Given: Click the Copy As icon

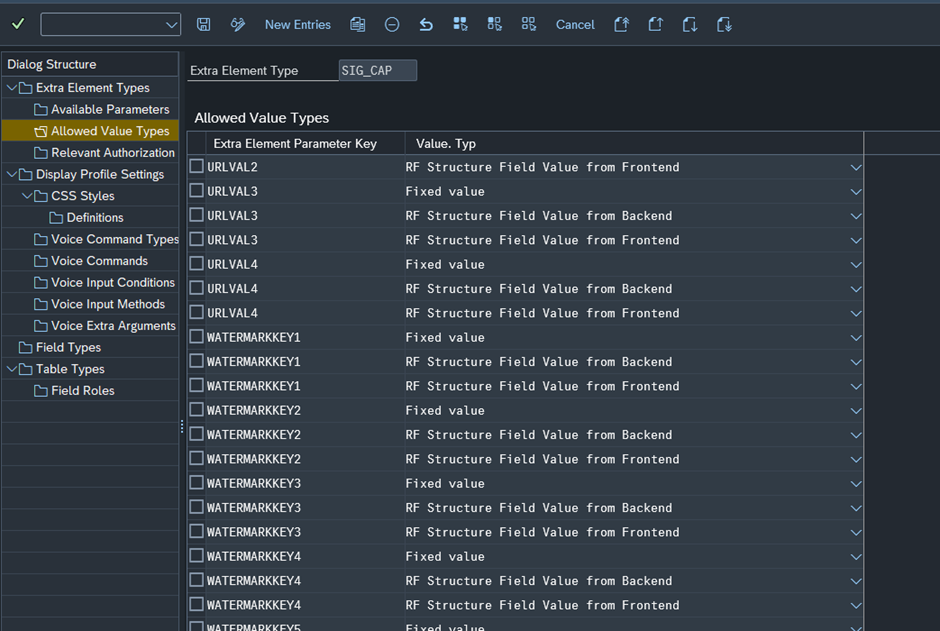Looking at the screenshot, I should pos(358,24).
